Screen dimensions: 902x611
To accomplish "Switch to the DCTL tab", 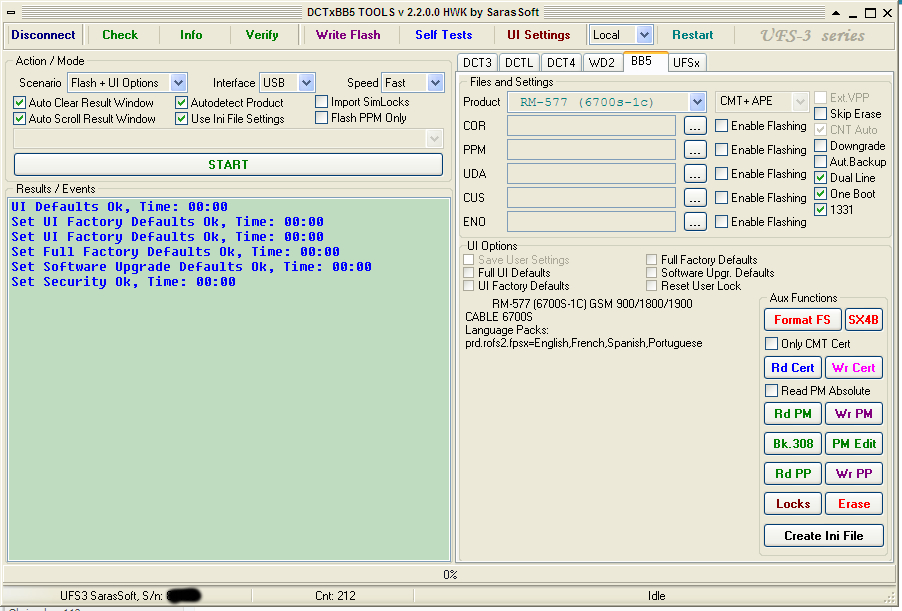I will tap(519, 62).
